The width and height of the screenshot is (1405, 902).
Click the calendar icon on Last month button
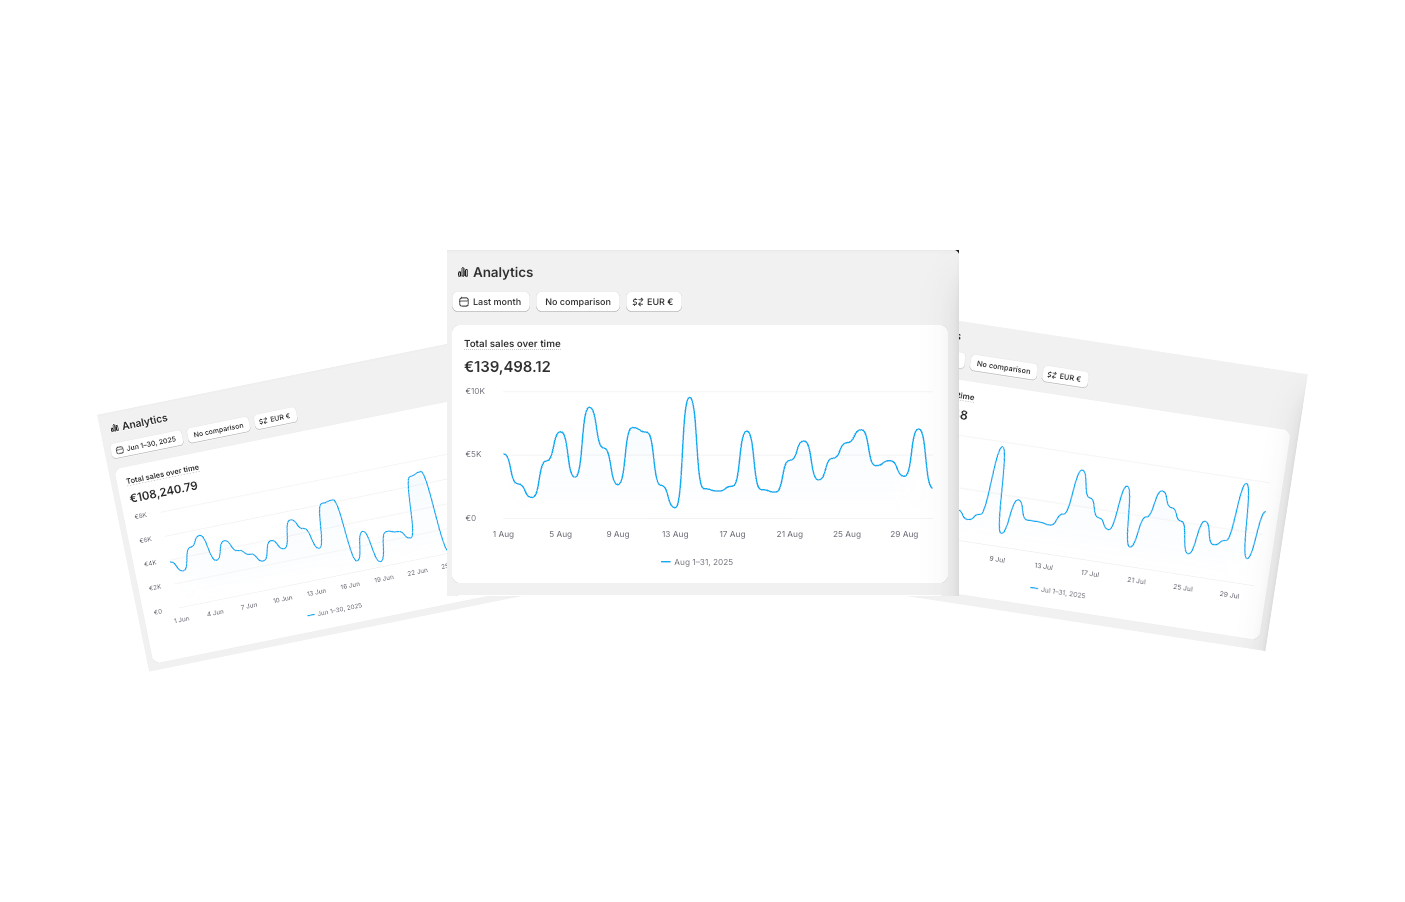click(464, 302)
